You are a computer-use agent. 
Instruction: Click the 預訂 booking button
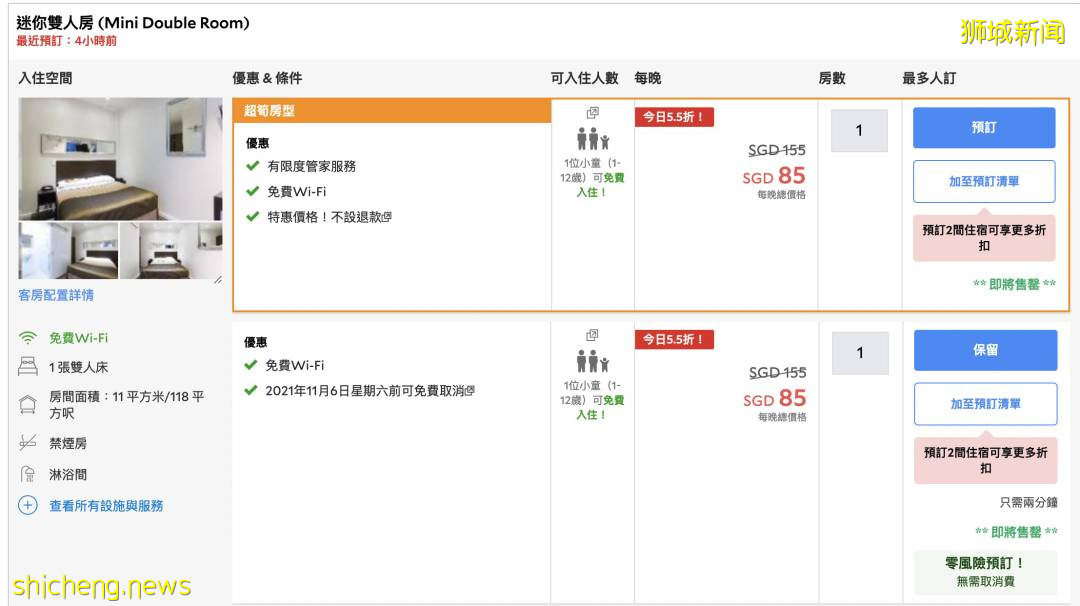point(983,128)
